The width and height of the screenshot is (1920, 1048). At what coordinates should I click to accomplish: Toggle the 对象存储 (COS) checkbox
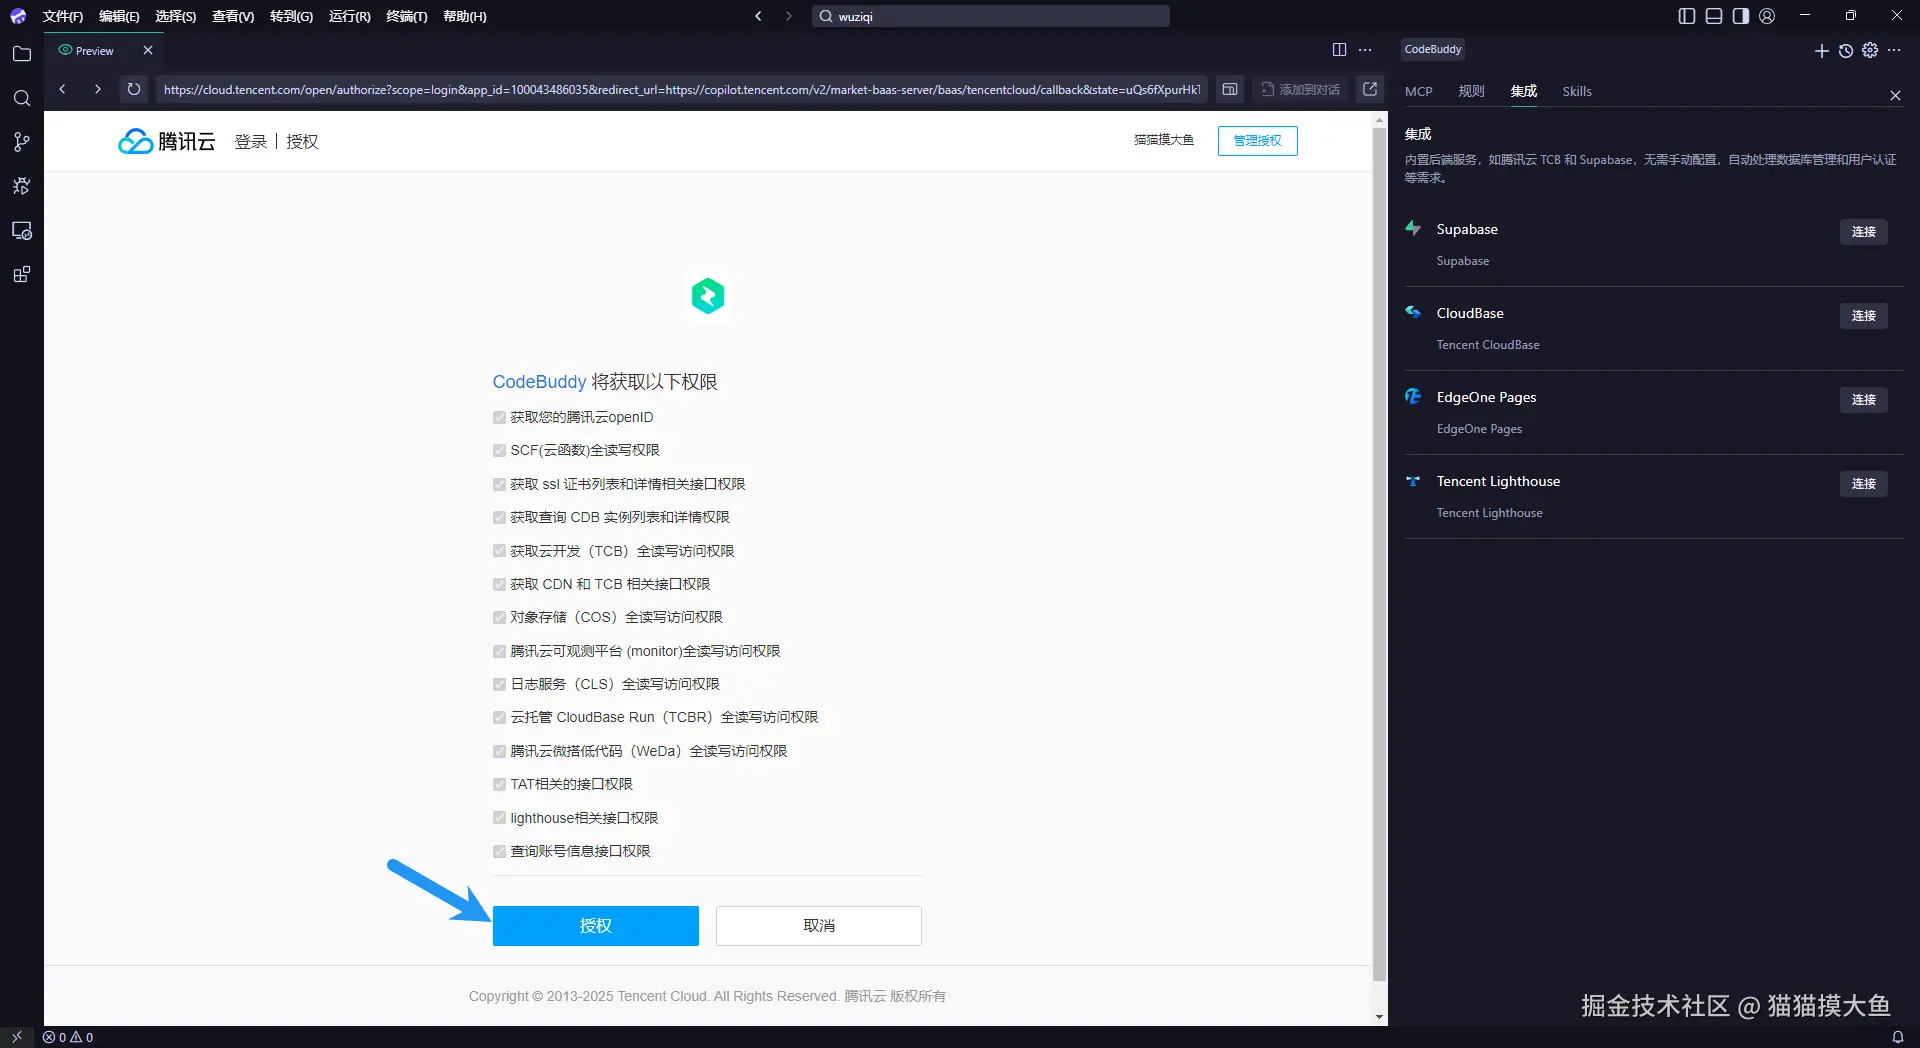(499, 618)
